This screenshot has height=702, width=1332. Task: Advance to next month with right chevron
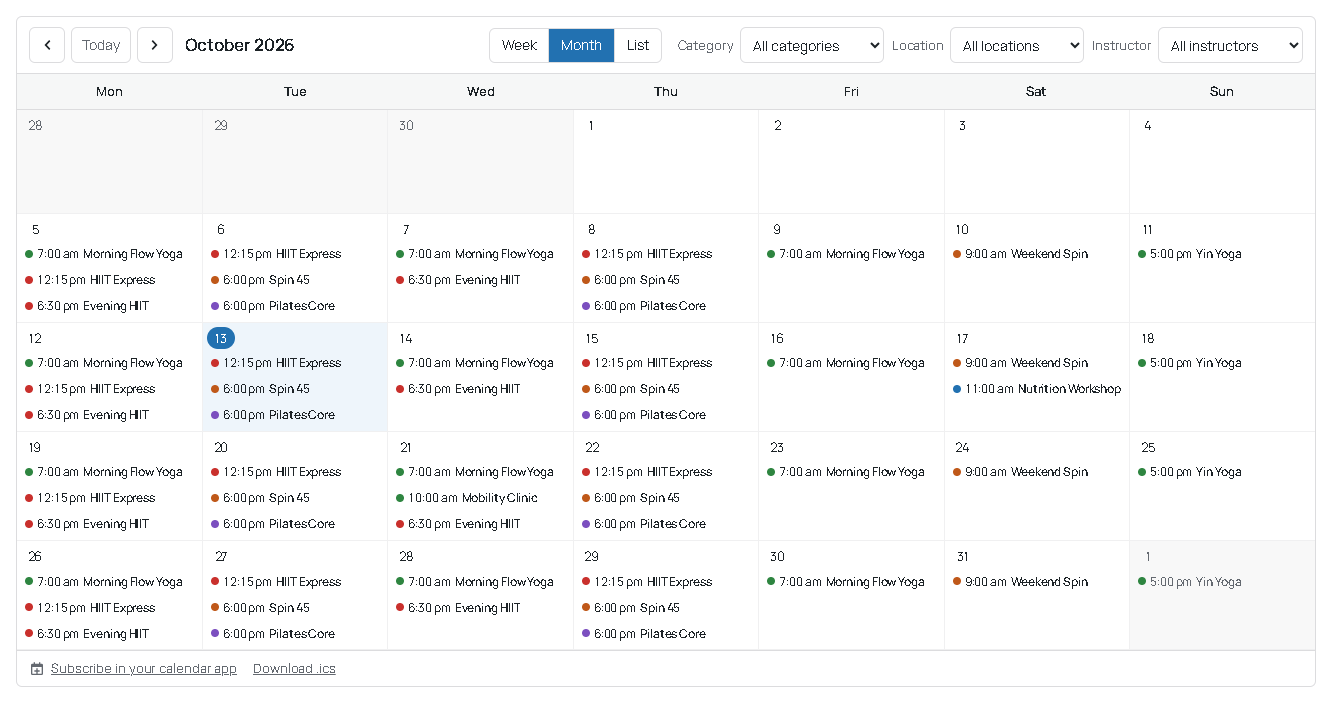155,45
